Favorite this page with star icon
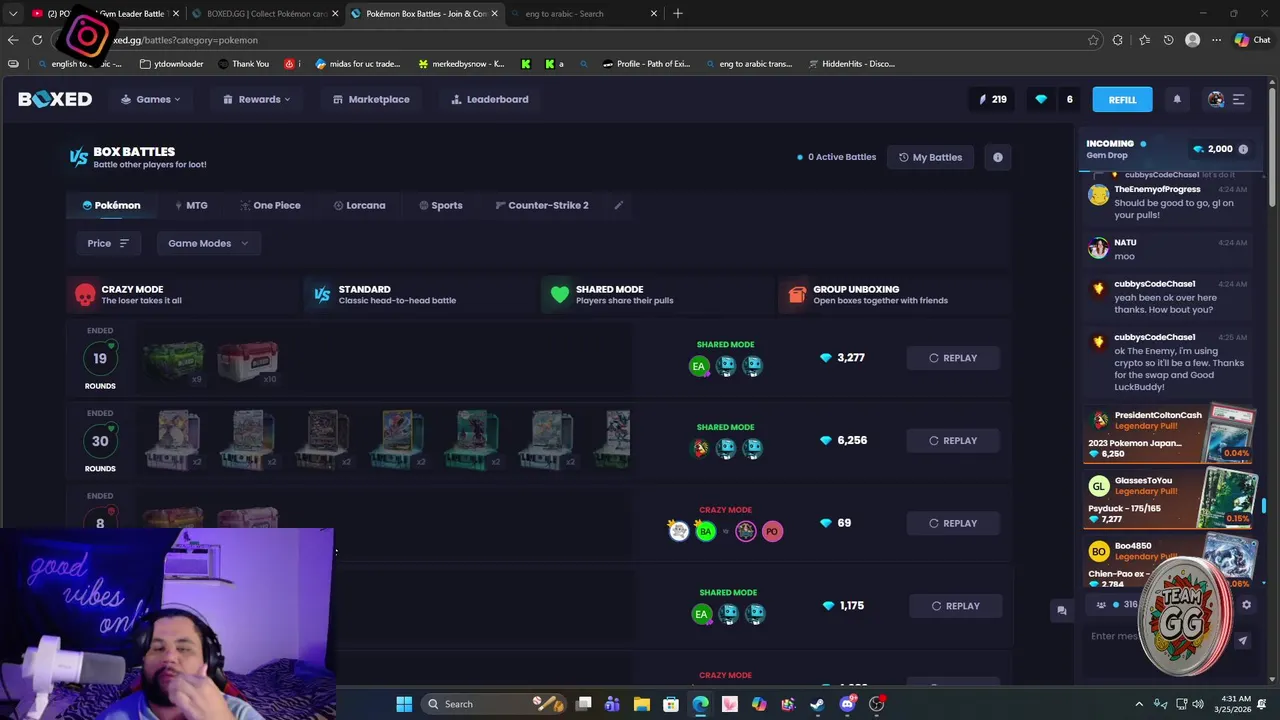The width and height of the screenshot is (1280, 720). coord(1093,40)
